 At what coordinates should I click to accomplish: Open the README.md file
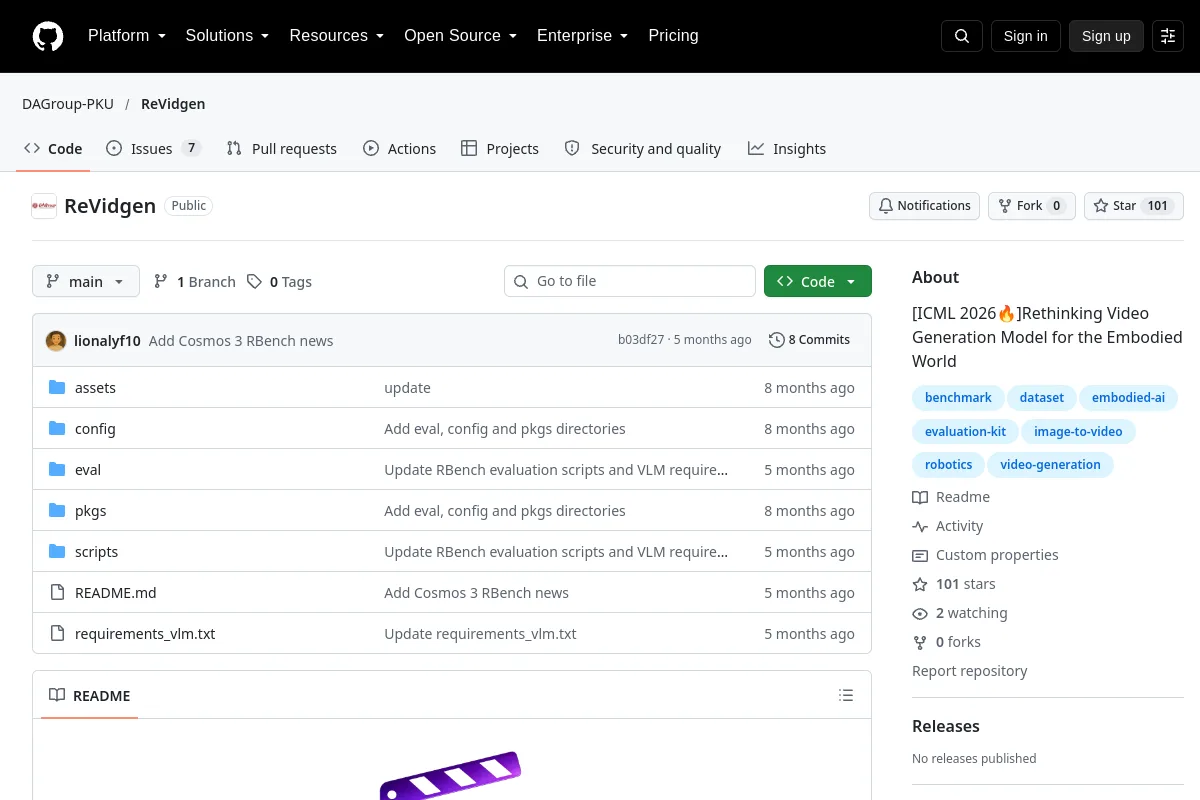click(x=116, y=593)
